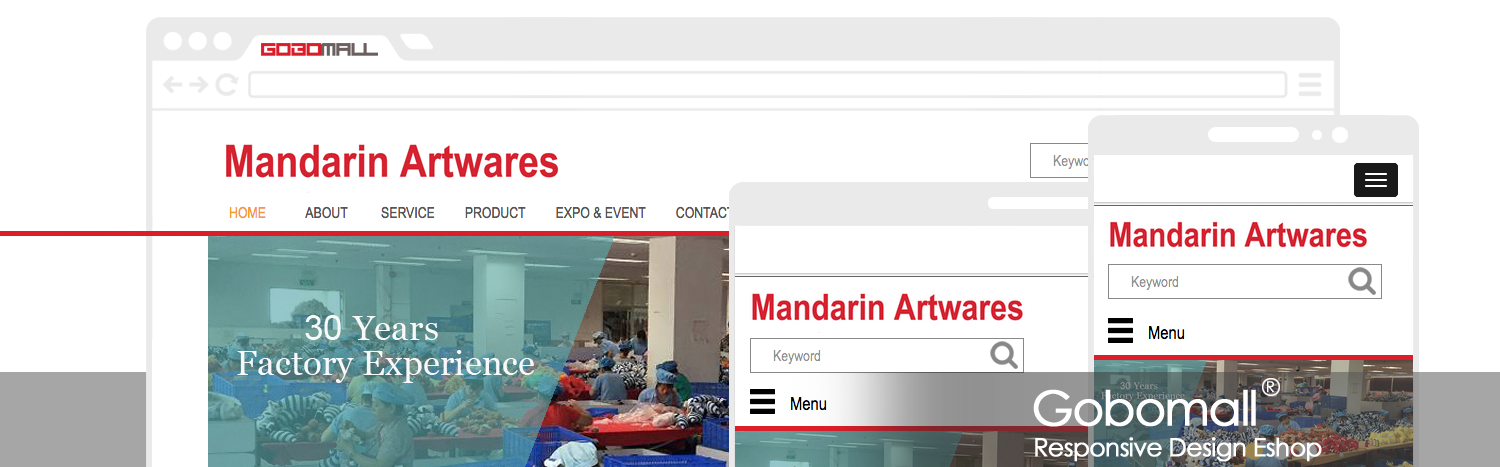Click the Gobomall browser tab

[319, 48]
